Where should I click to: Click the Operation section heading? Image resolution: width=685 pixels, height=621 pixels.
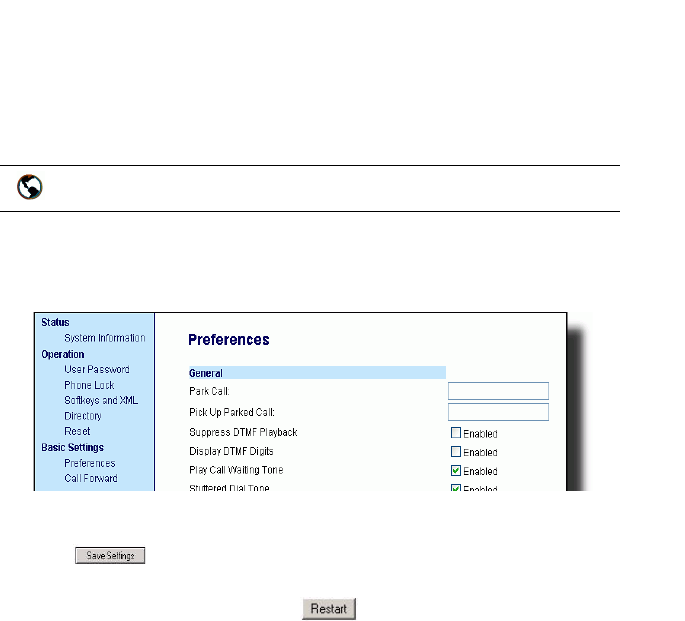(x=62, y=354)
